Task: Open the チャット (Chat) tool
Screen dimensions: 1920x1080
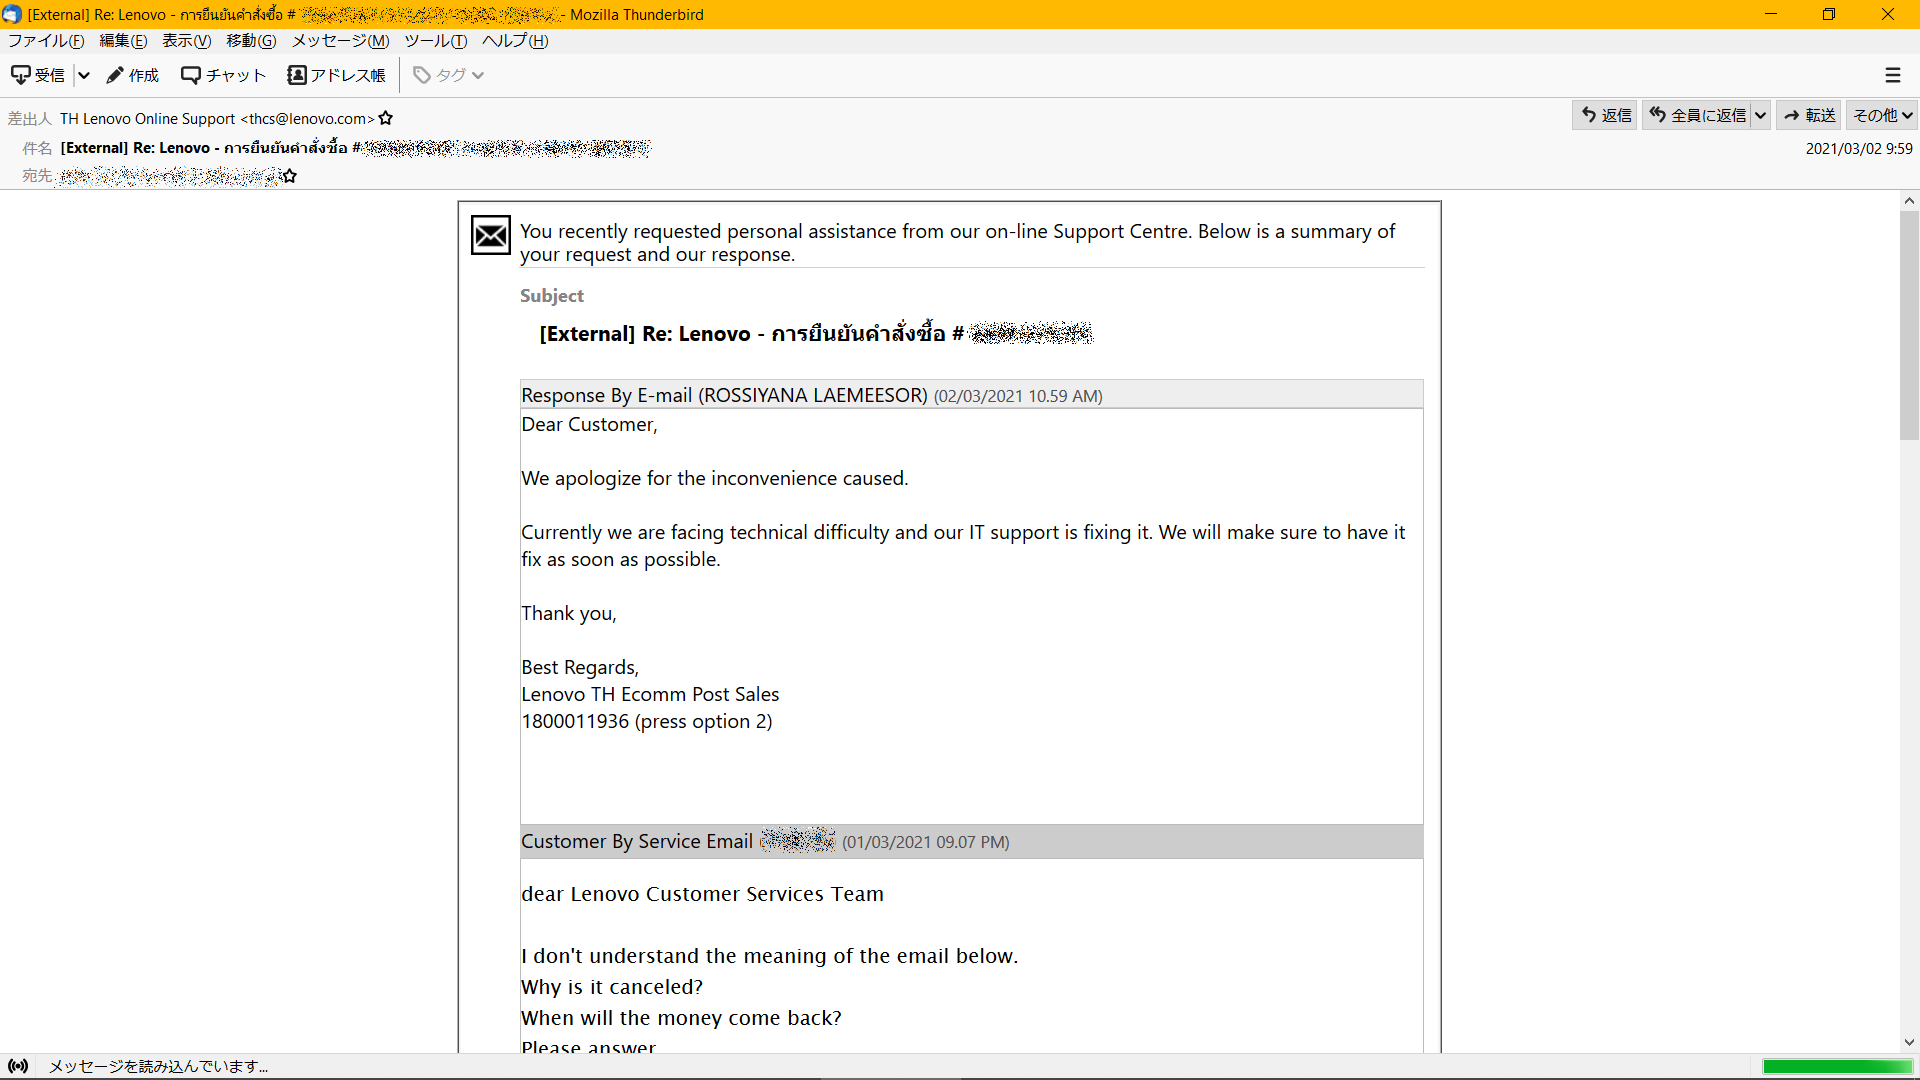Action: [x=223, y=75]
